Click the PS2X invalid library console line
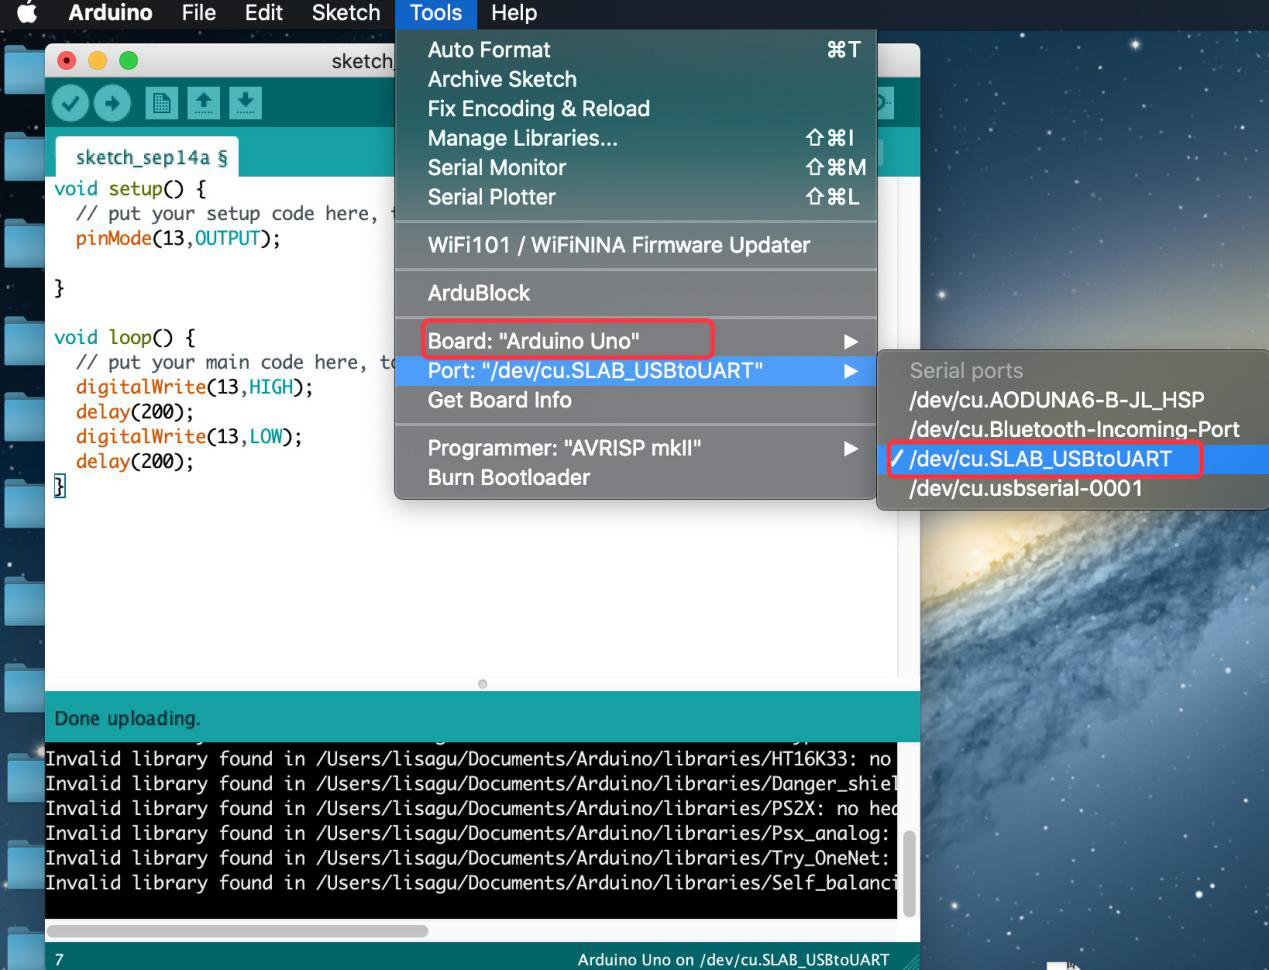1269x970 pixels. point(471,808)
